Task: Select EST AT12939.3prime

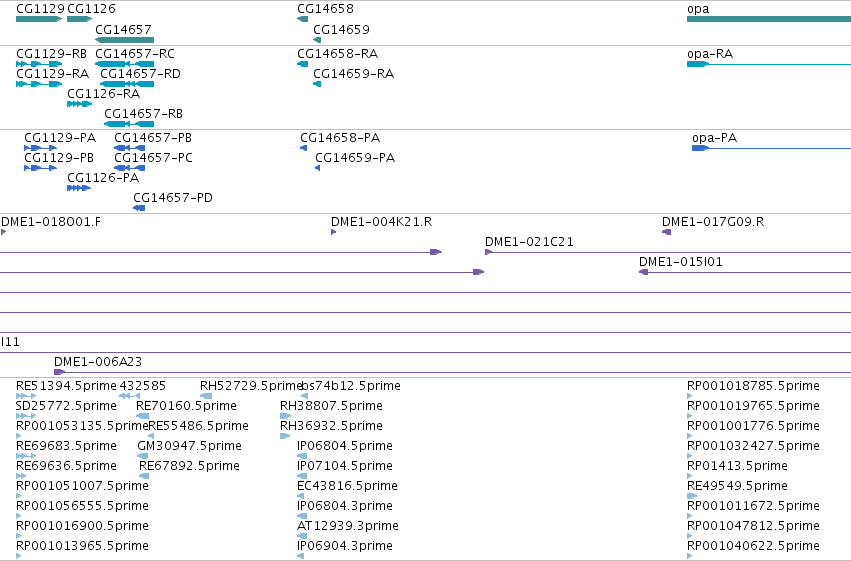Action: click(302, 536)
